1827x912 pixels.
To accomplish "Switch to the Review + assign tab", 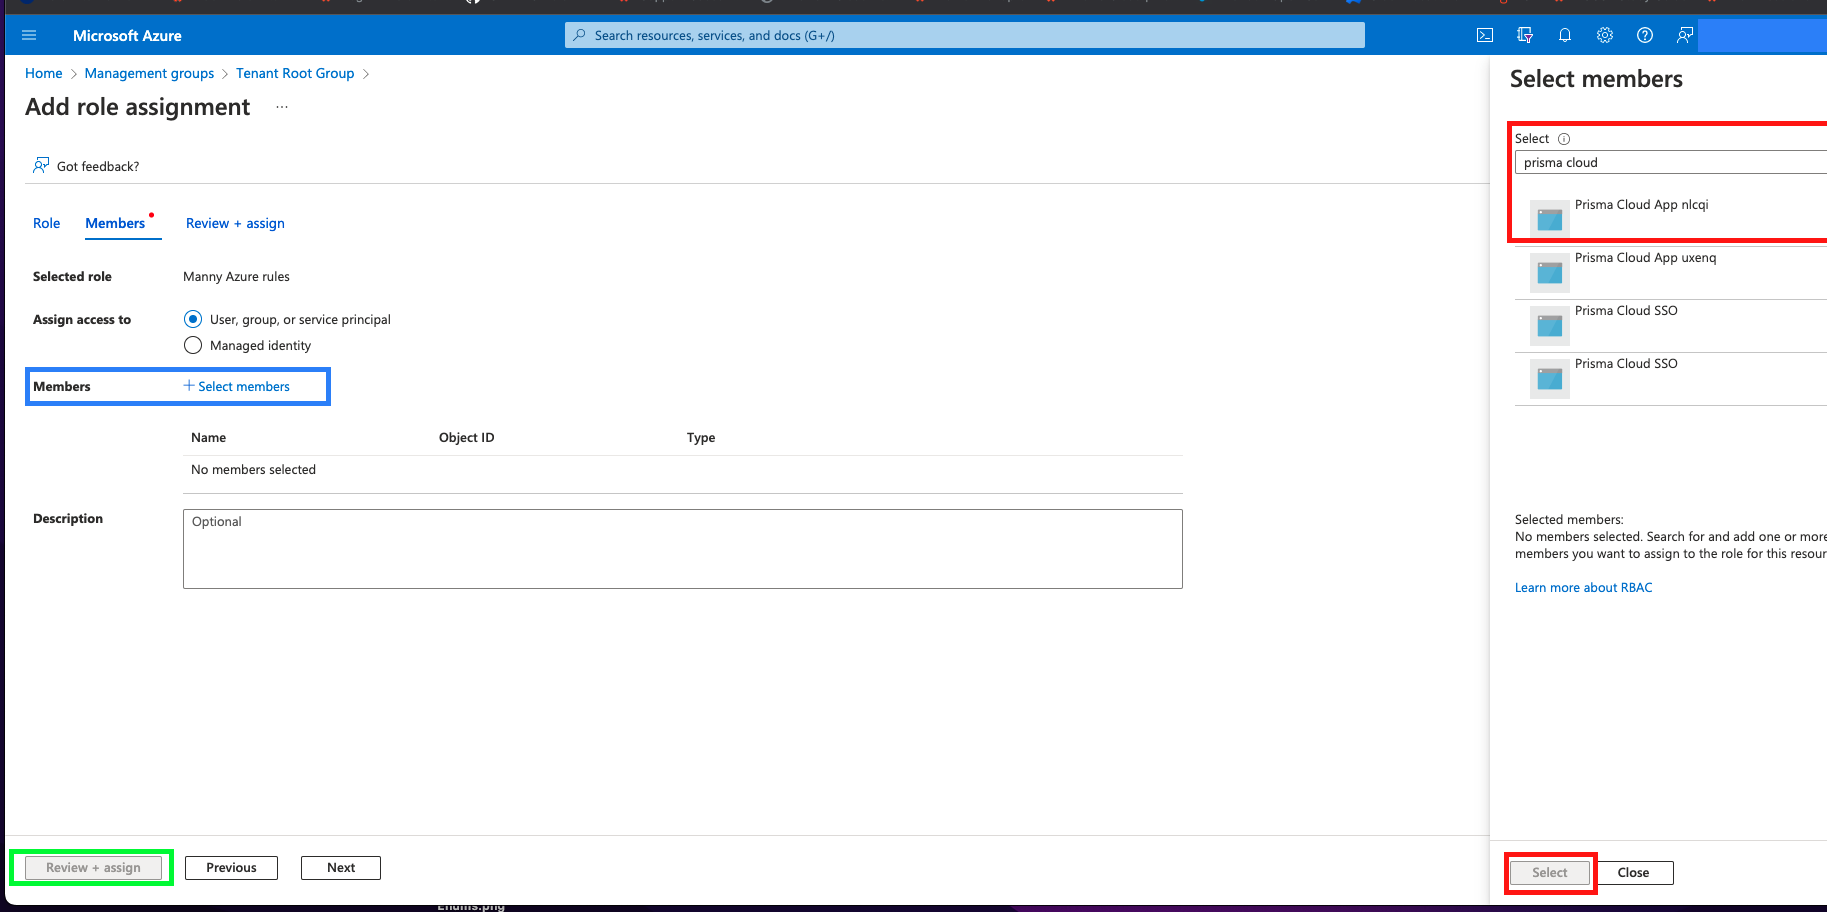I will (234, 223).
